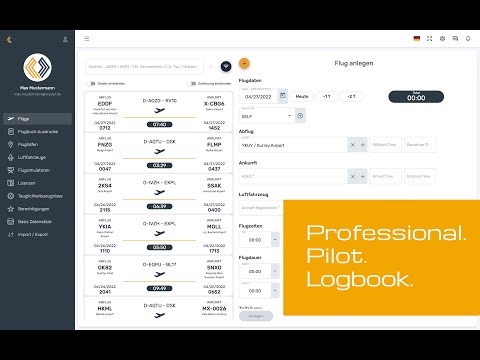
Task: Click the Total 00:00 time pill
Action: [416, 97]
